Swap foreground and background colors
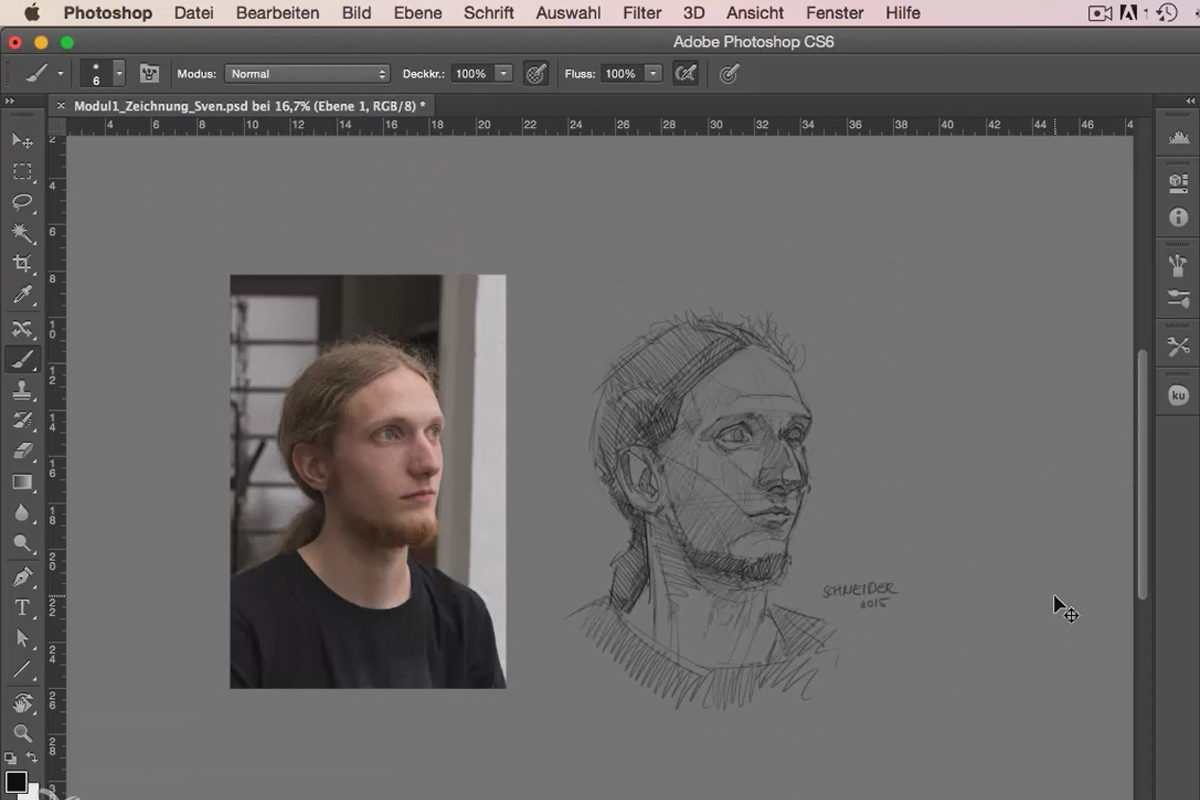1200x800 pixels. (x=32, y=757)
